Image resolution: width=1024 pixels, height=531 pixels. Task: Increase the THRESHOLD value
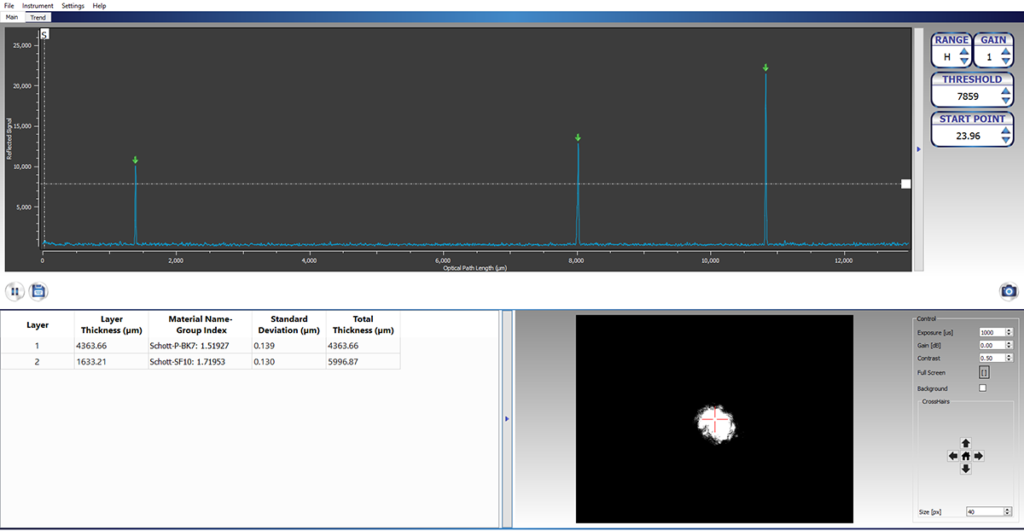click(x=1006, y=91)
